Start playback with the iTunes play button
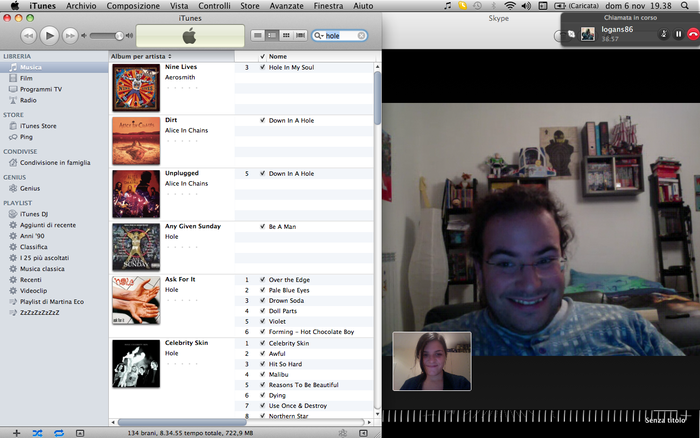Viewport: 700px width, 438px height. point(50,35)
